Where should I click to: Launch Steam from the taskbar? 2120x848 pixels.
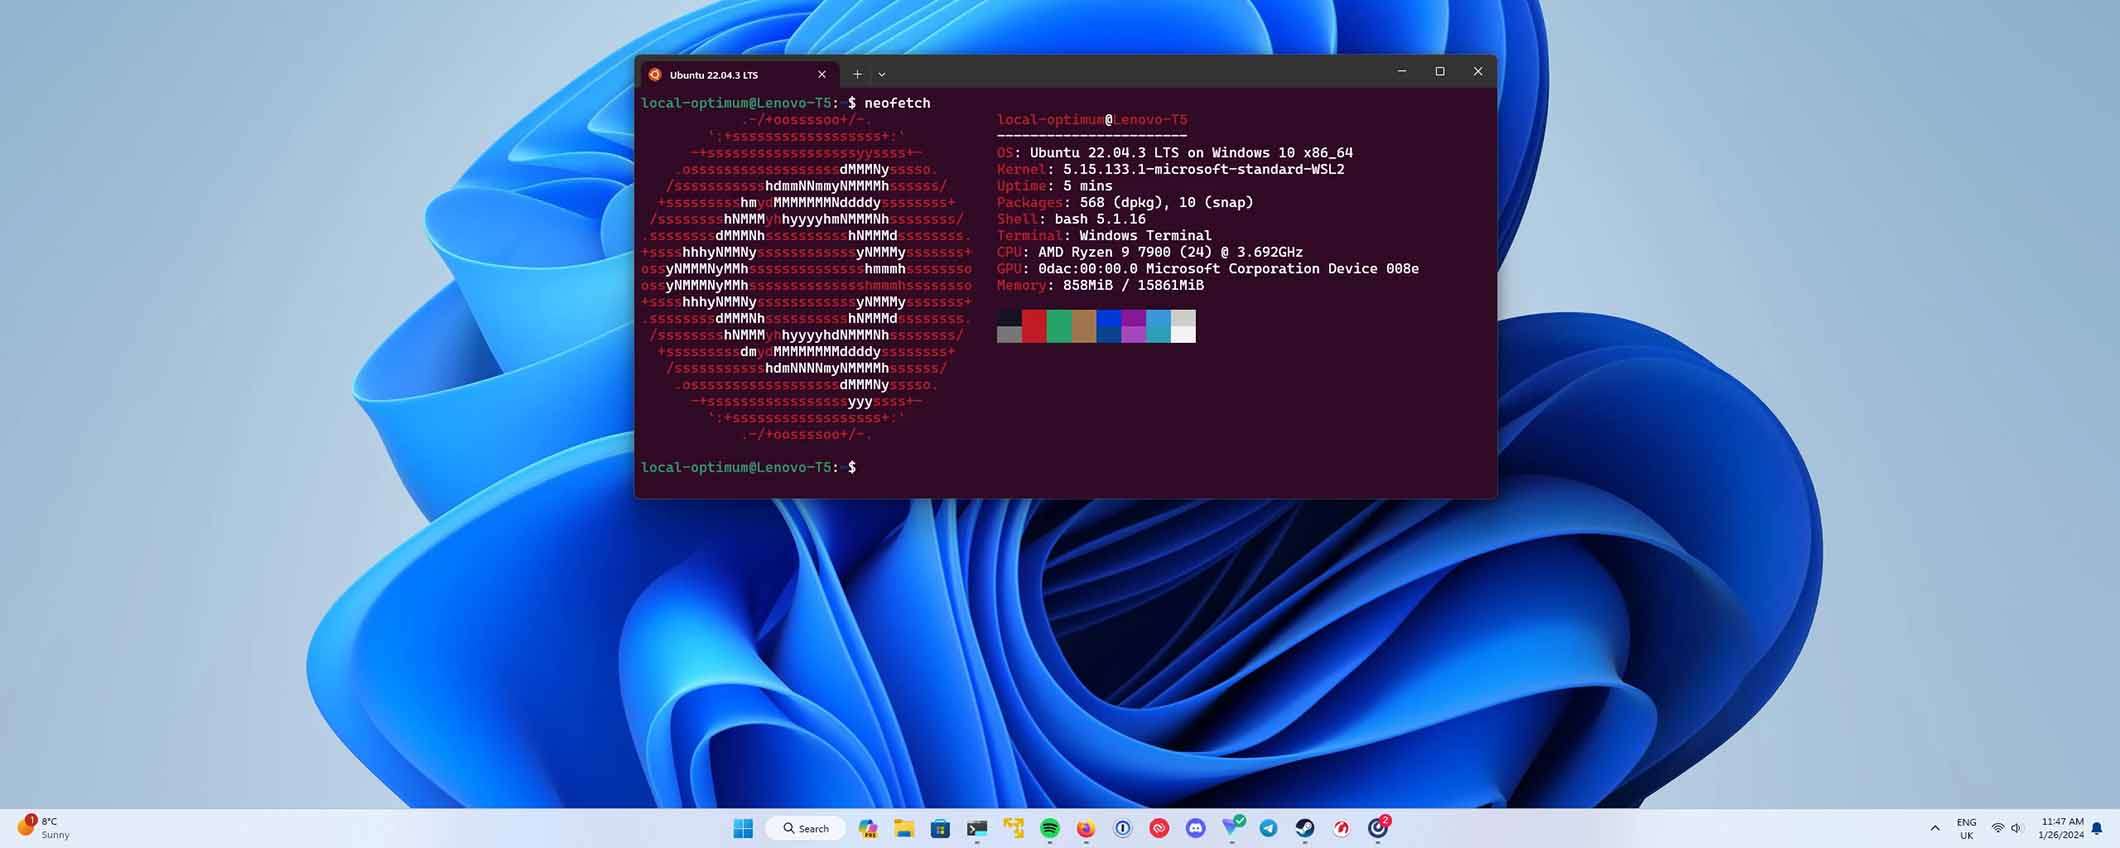tap(1305, 828)
